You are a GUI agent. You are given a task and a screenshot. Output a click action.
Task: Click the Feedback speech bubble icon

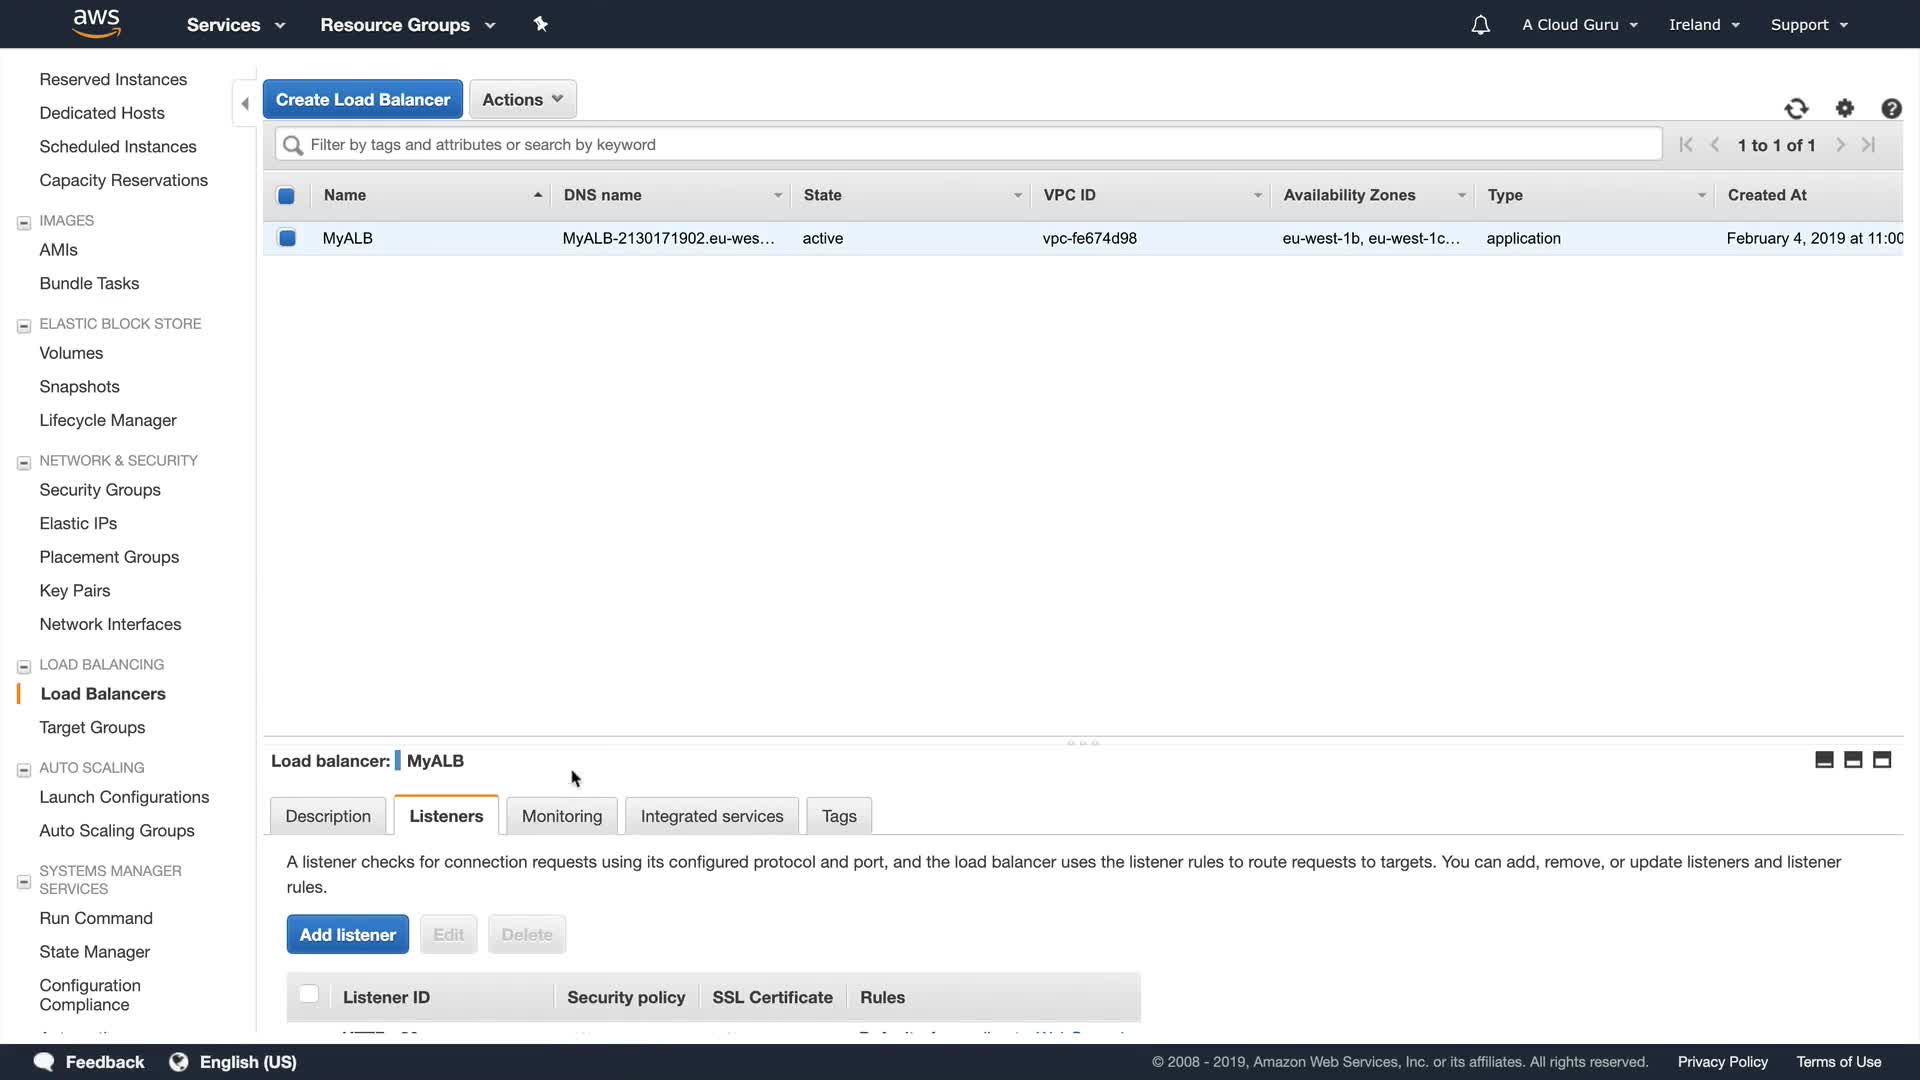point(44,1061)
